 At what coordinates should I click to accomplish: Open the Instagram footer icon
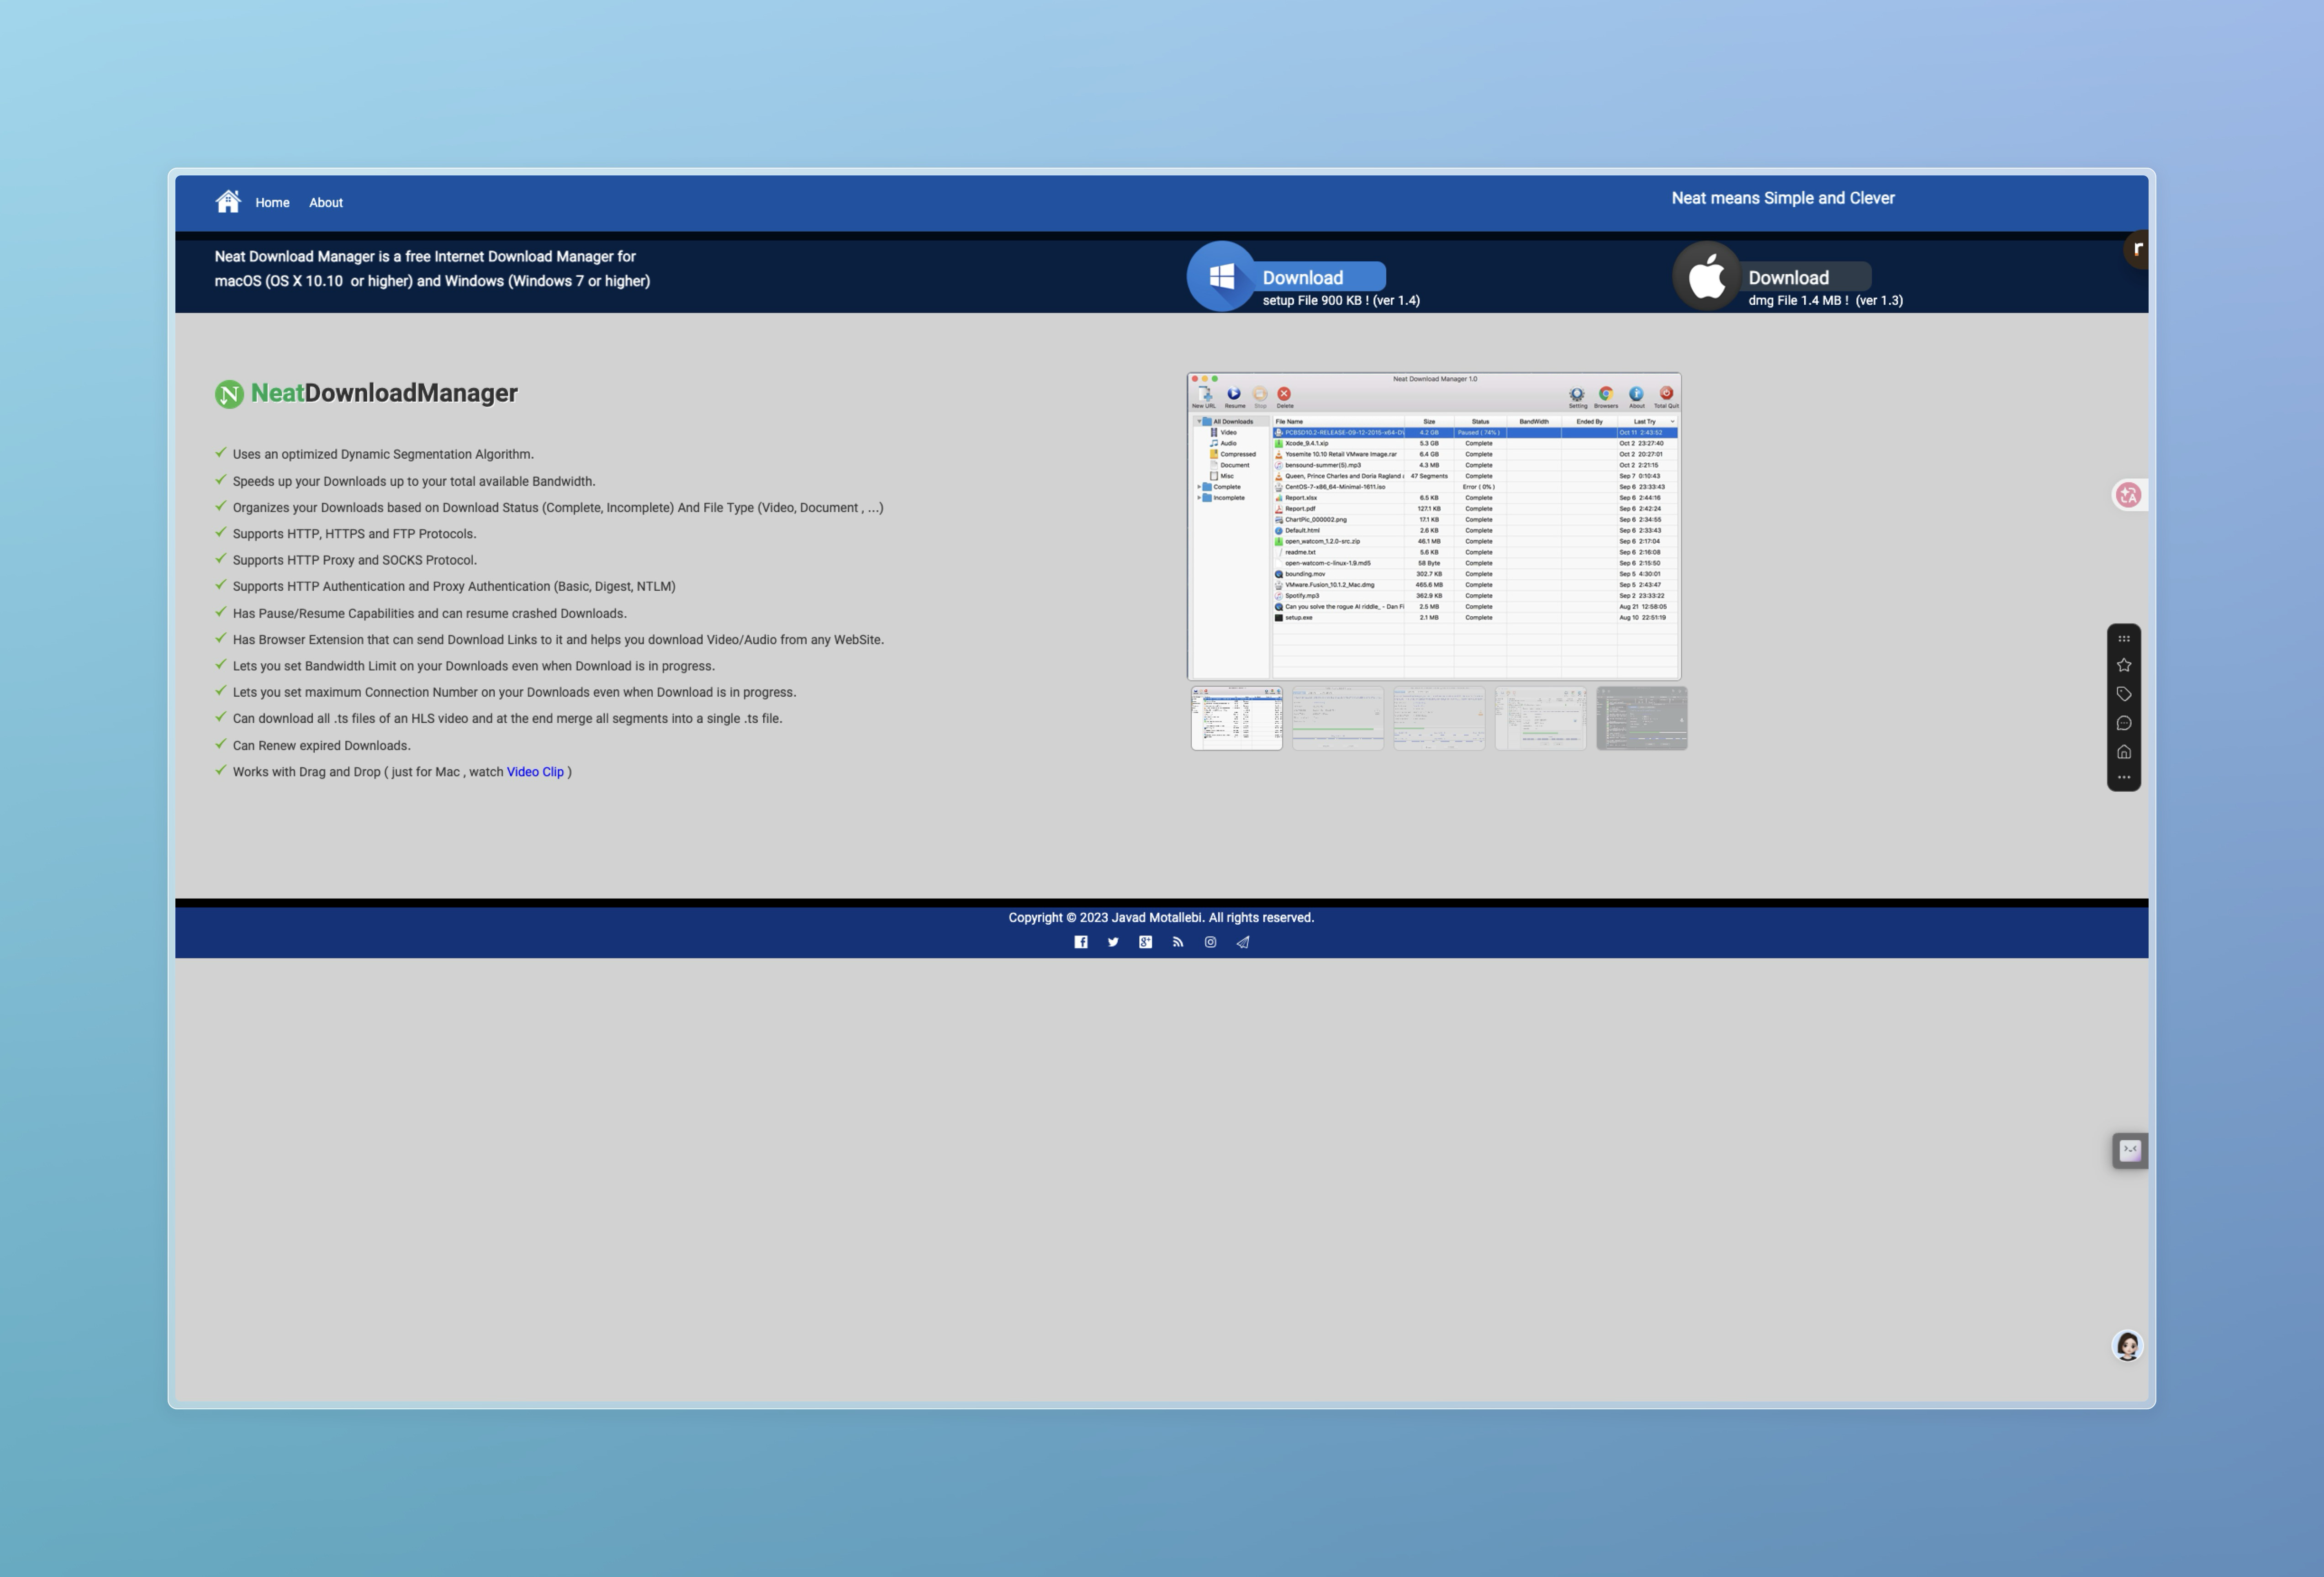(x=1210, y=942)
